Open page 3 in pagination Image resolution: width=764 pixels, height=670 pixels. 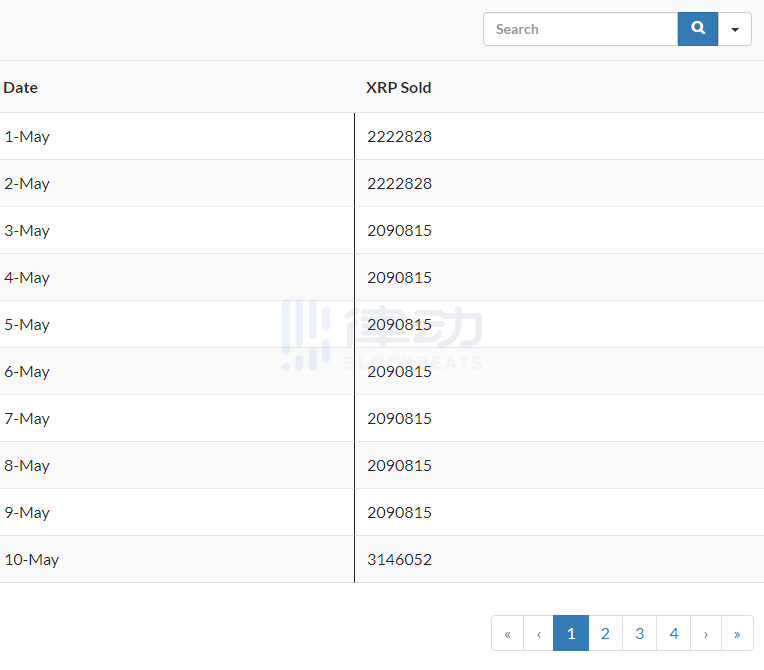640,633
